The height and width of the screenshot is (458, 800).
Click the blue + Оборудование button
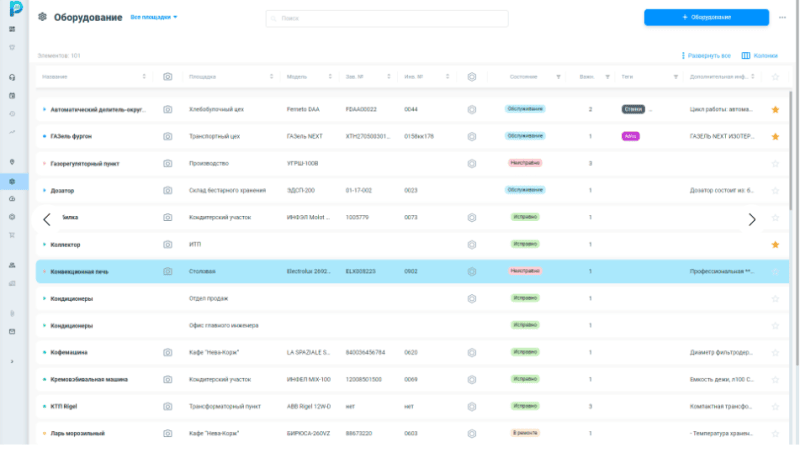coord(706,17)
